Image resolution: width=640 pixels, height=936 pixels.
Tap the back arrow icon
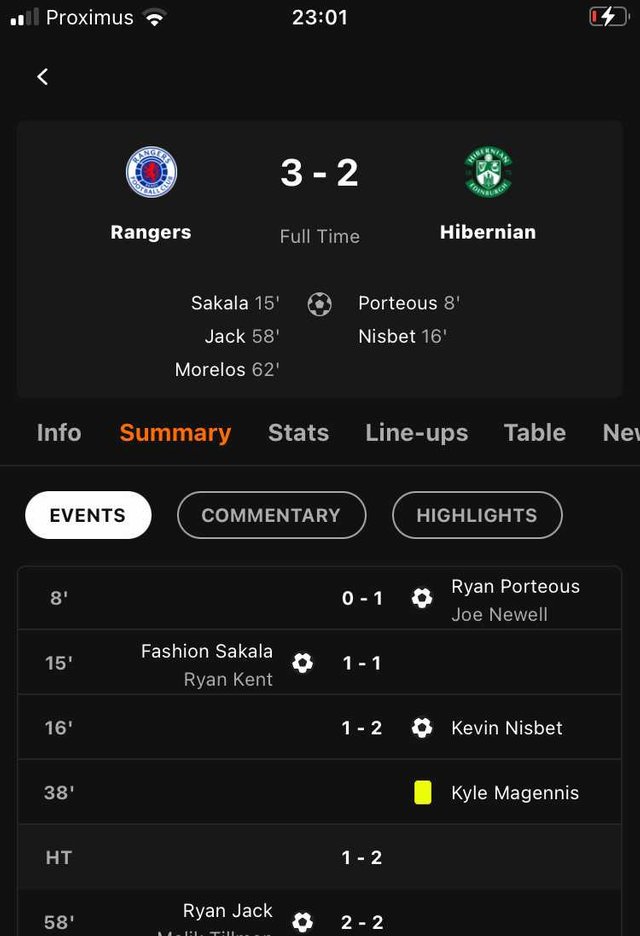pos(42,76)
